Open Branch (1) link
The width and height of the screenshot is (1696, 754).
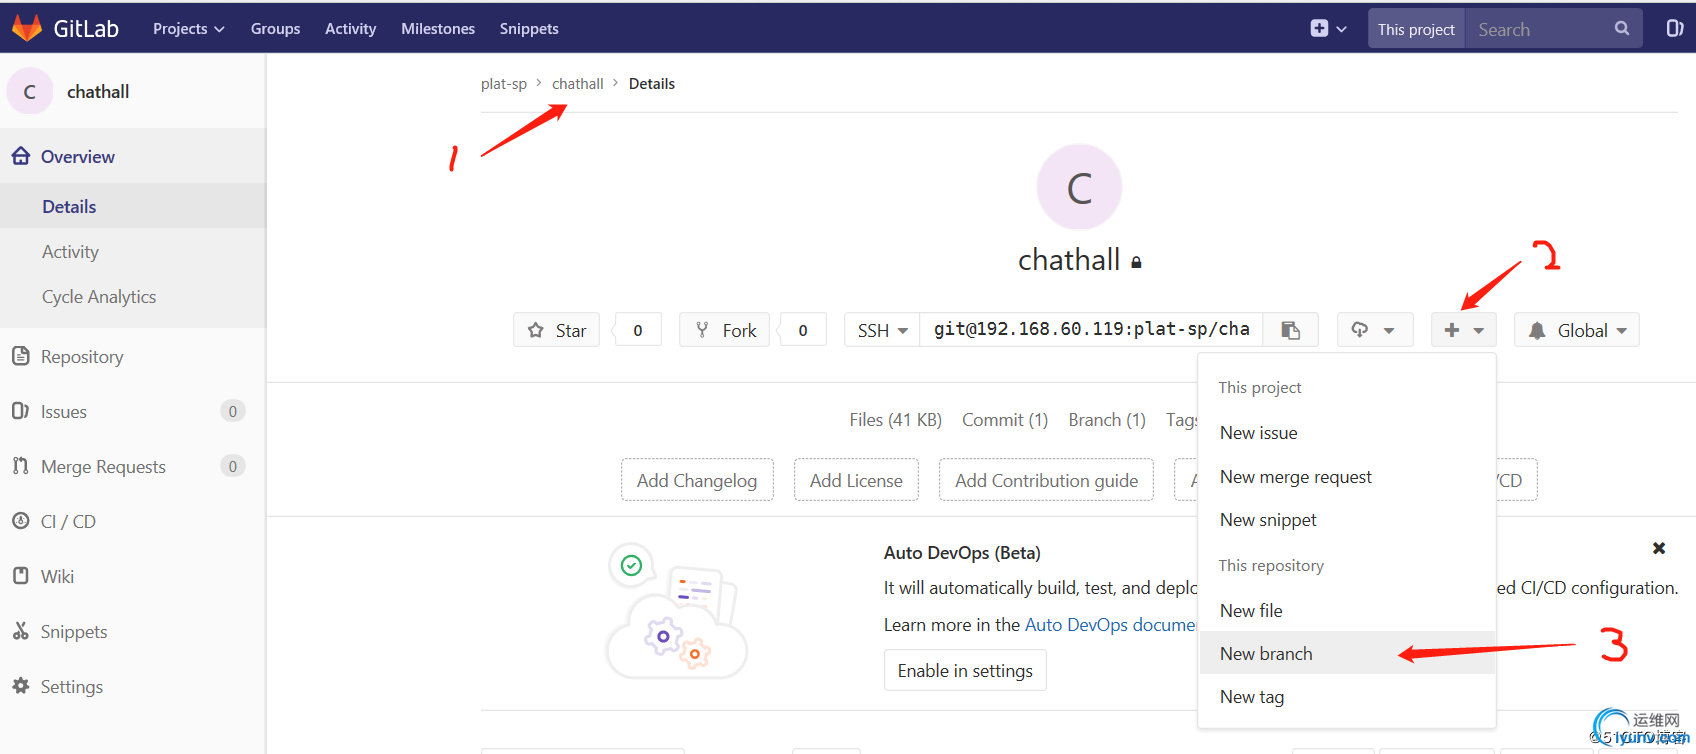[1107, 420]
